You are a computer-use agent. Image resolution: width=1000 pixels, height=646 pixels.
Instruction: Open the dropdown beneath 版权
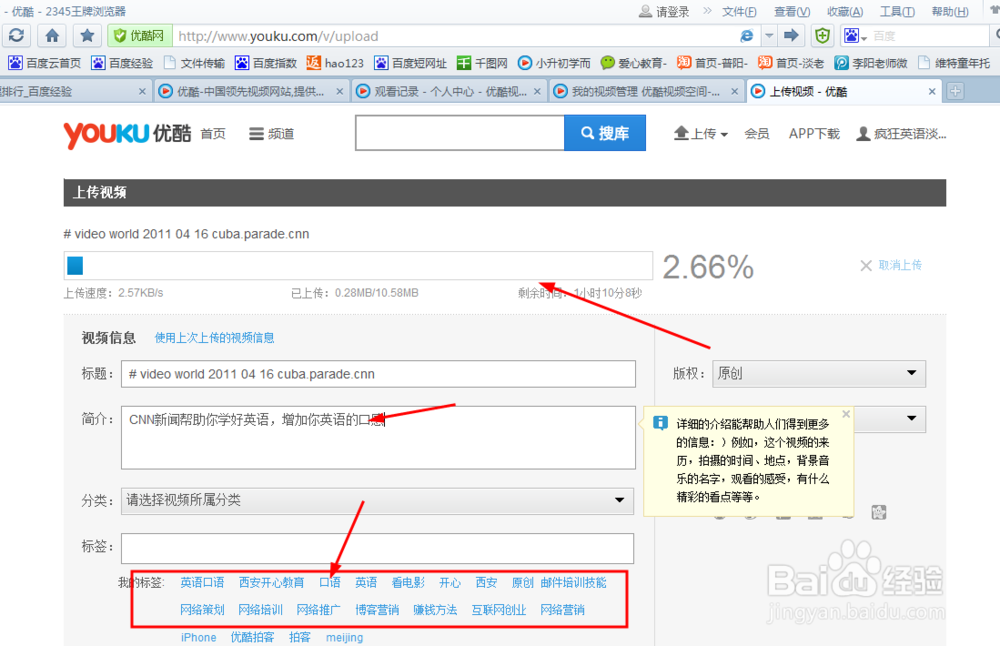click(x=890, y=419)
